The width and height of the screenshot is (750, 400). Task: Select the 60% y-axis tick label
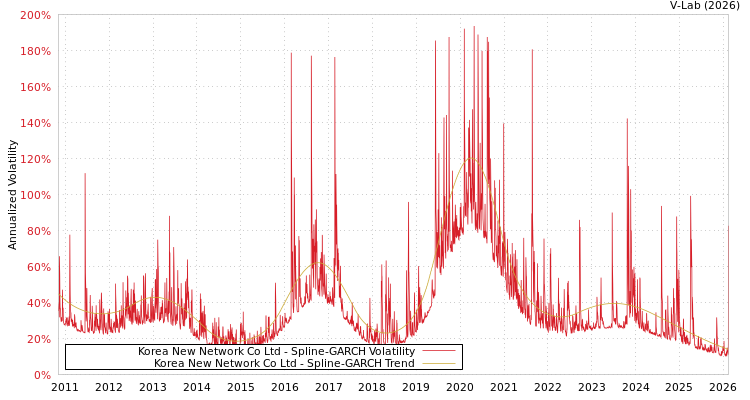[38, 268]
